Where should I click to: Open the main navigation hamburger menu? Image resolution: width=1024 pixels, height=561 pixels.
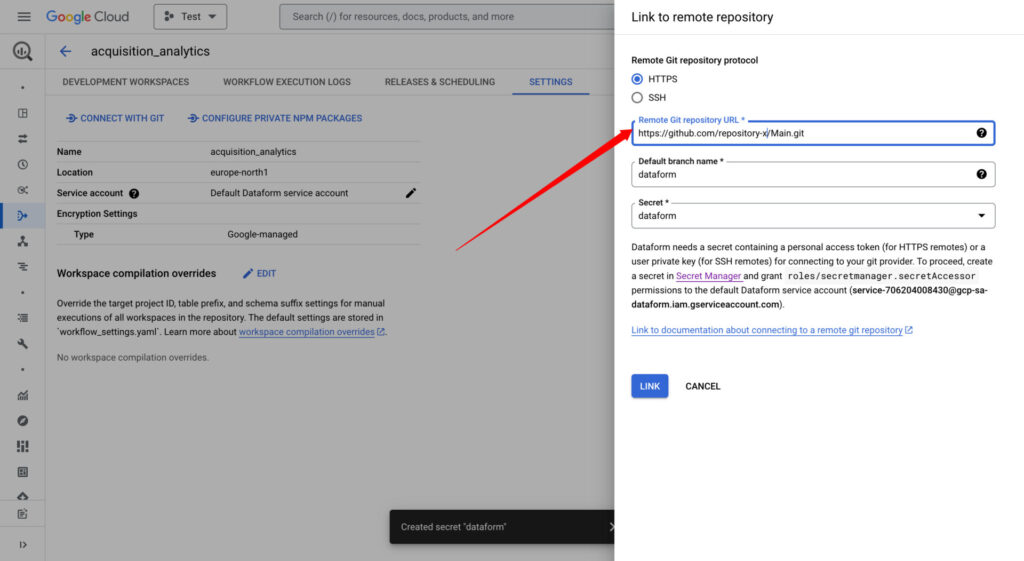pyautogui.click(x=24, y=17)
